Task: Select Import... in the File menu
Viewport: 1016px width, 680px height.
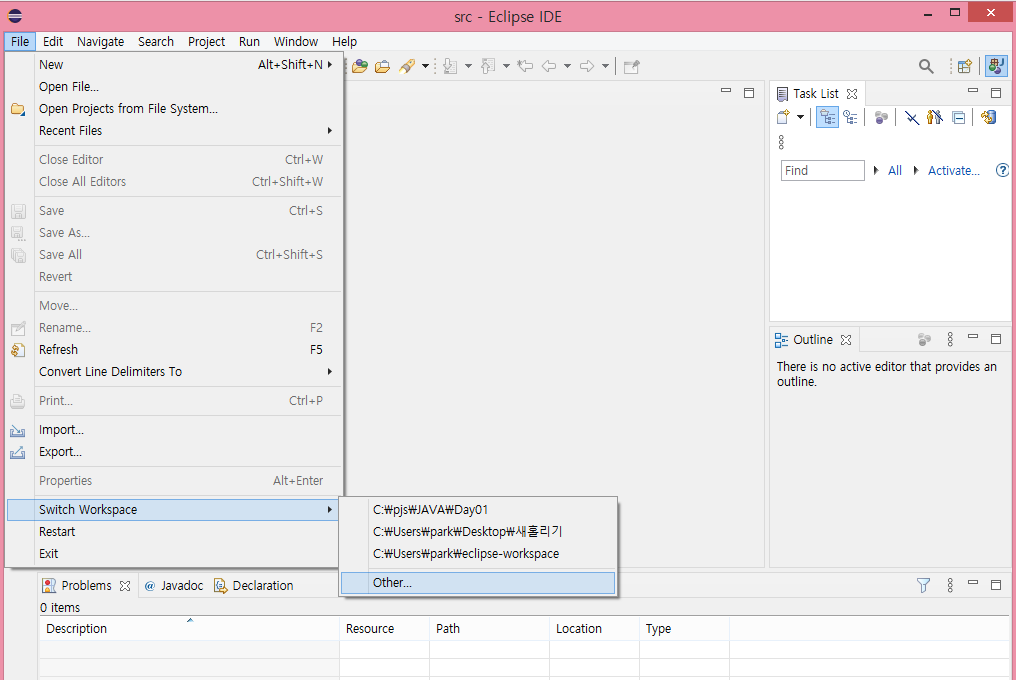Action: click(174, 430)
